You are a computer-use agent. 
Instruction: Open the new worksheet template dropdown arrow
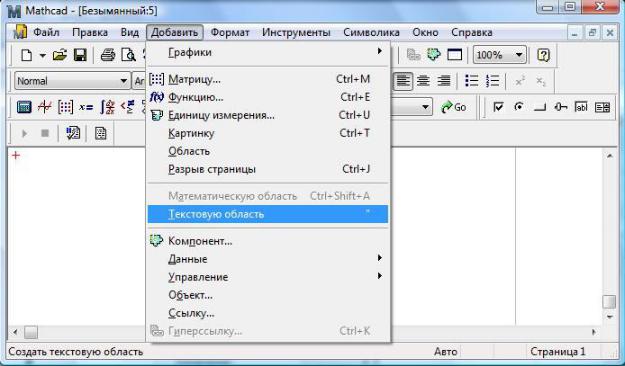click(x=42, y=55)
